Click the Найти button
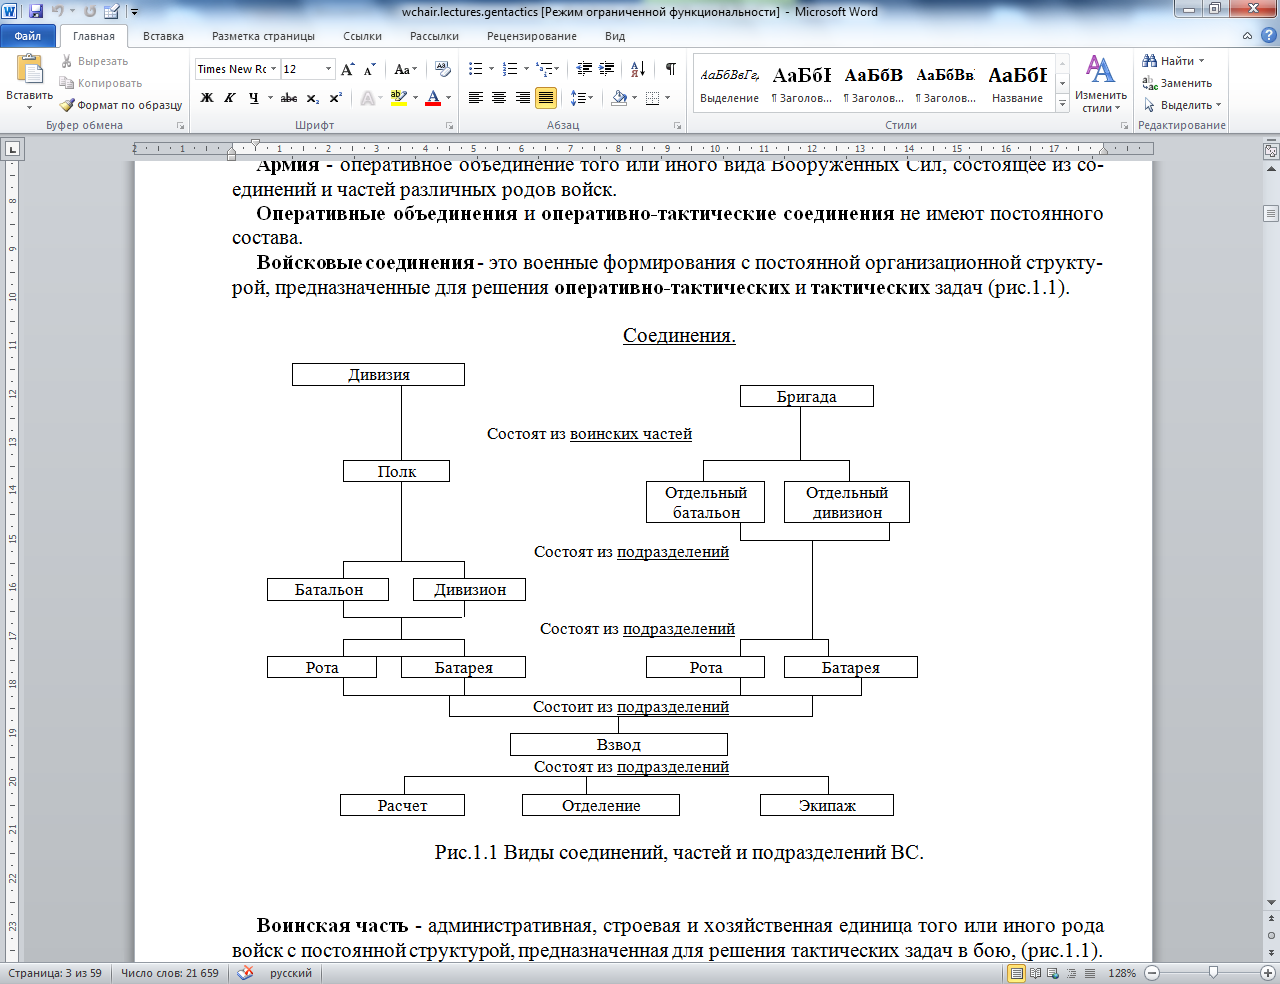 pyautogui.click(x=1168, y=61)
